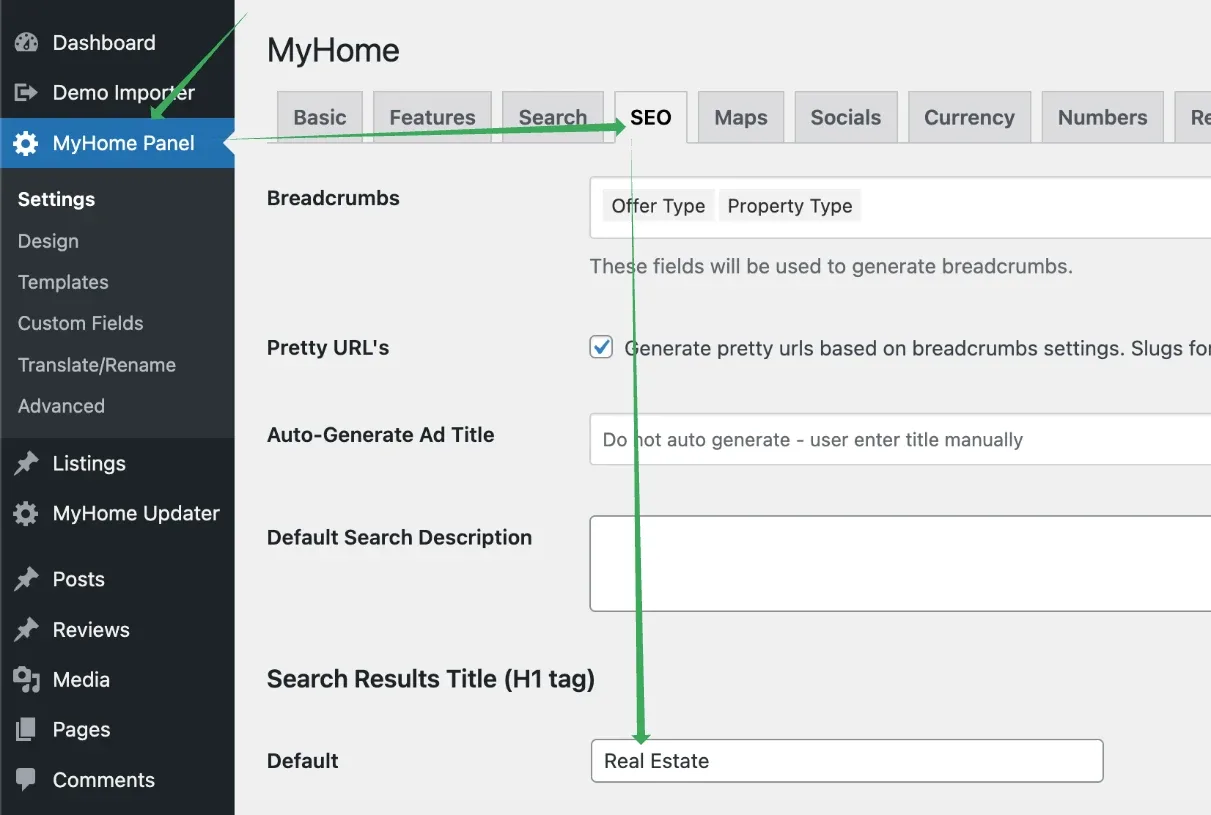Open the Reviews menu
The image size is (1211, 815).
[117, 629]
